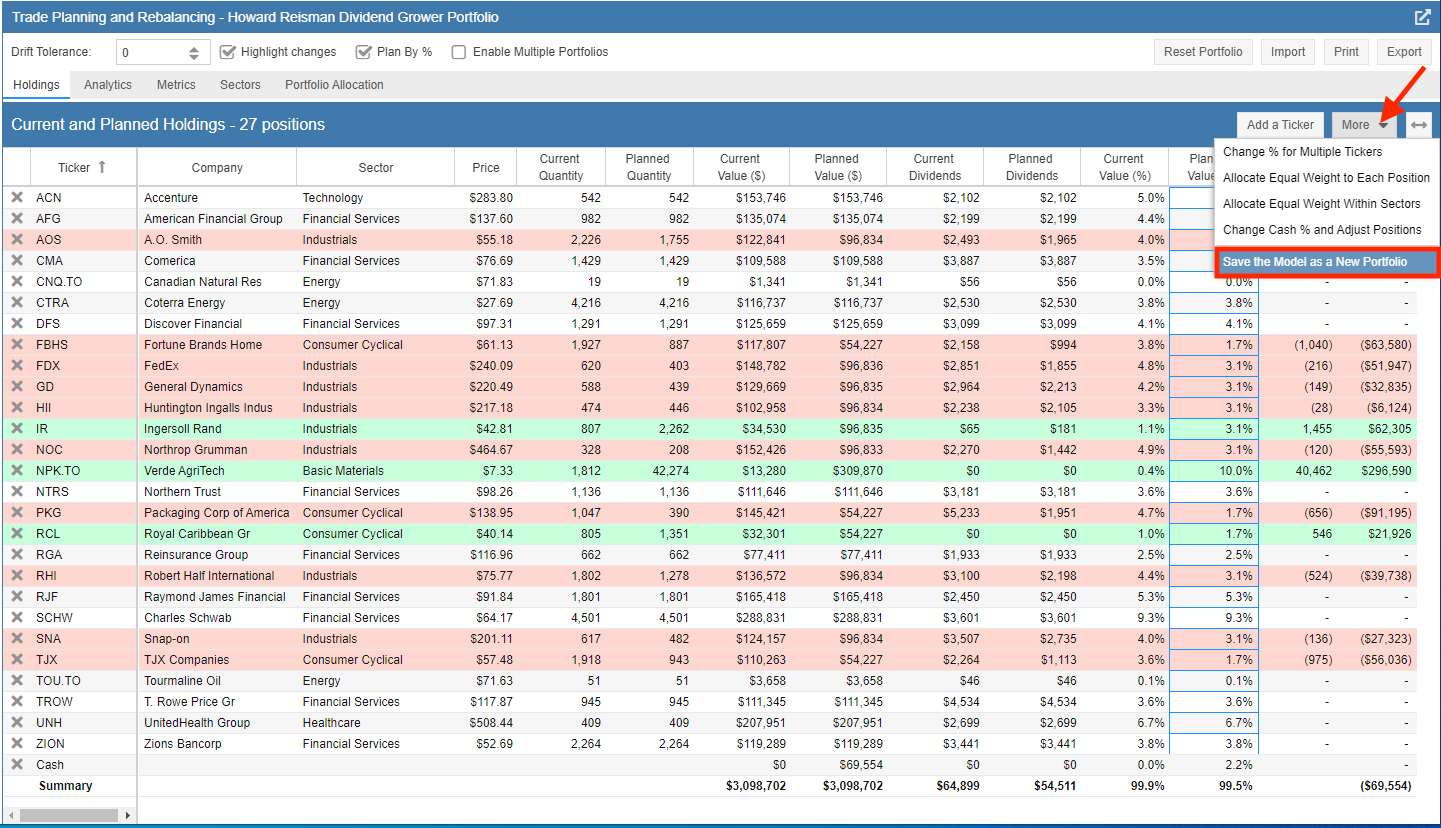Delete NTRS position using X icon
Viewport: 1441px width, 828px height.
16,492
